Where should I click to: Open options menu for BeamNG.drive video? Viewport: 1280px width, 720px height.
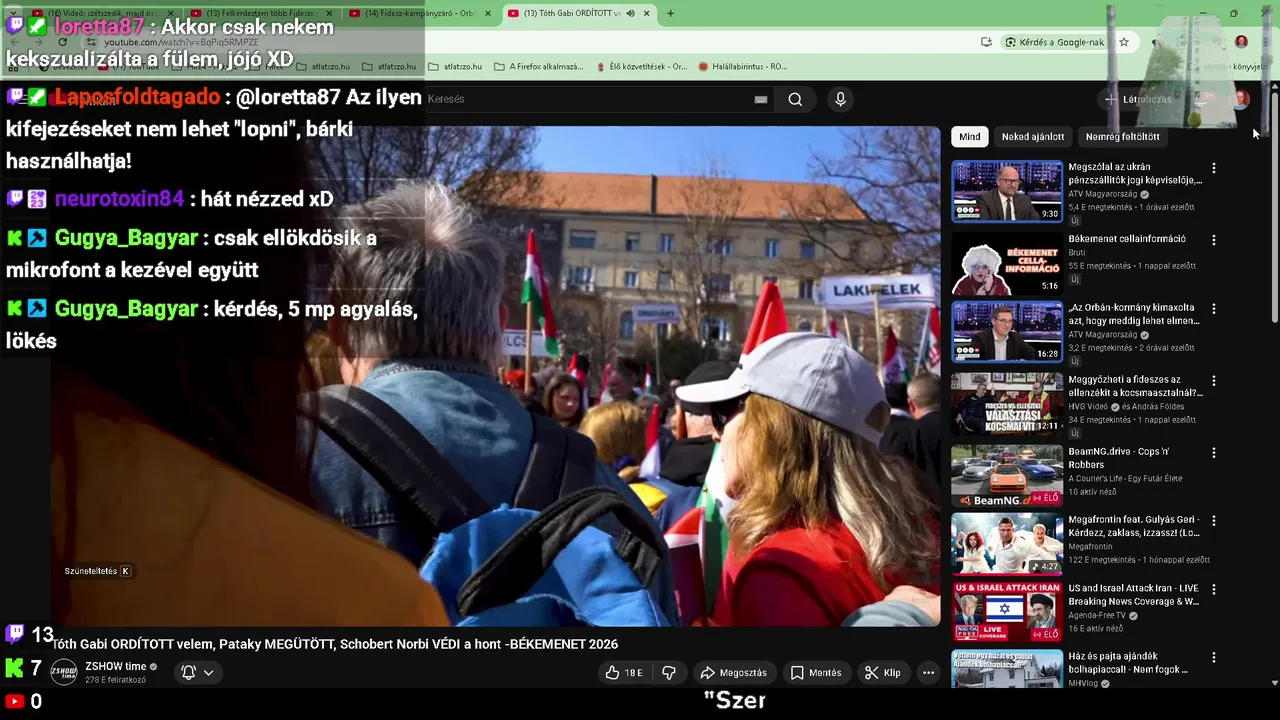point(1214,453)
